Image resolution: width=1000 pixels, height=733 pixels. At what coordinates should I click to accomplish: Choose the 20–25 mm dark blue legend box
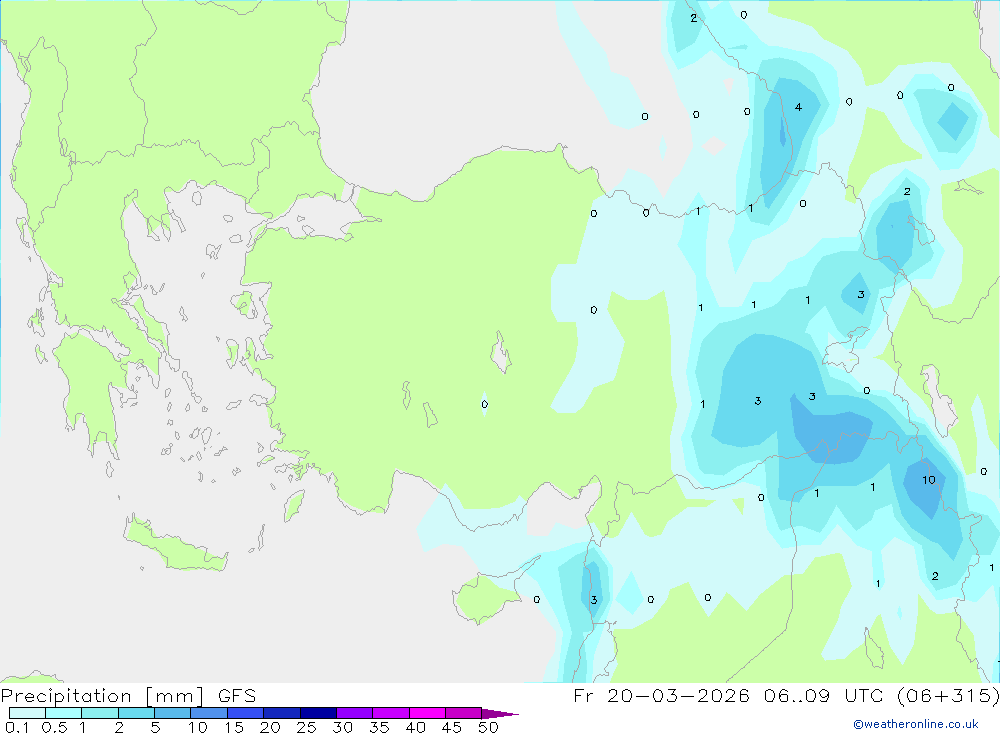[x=281, y=713]
